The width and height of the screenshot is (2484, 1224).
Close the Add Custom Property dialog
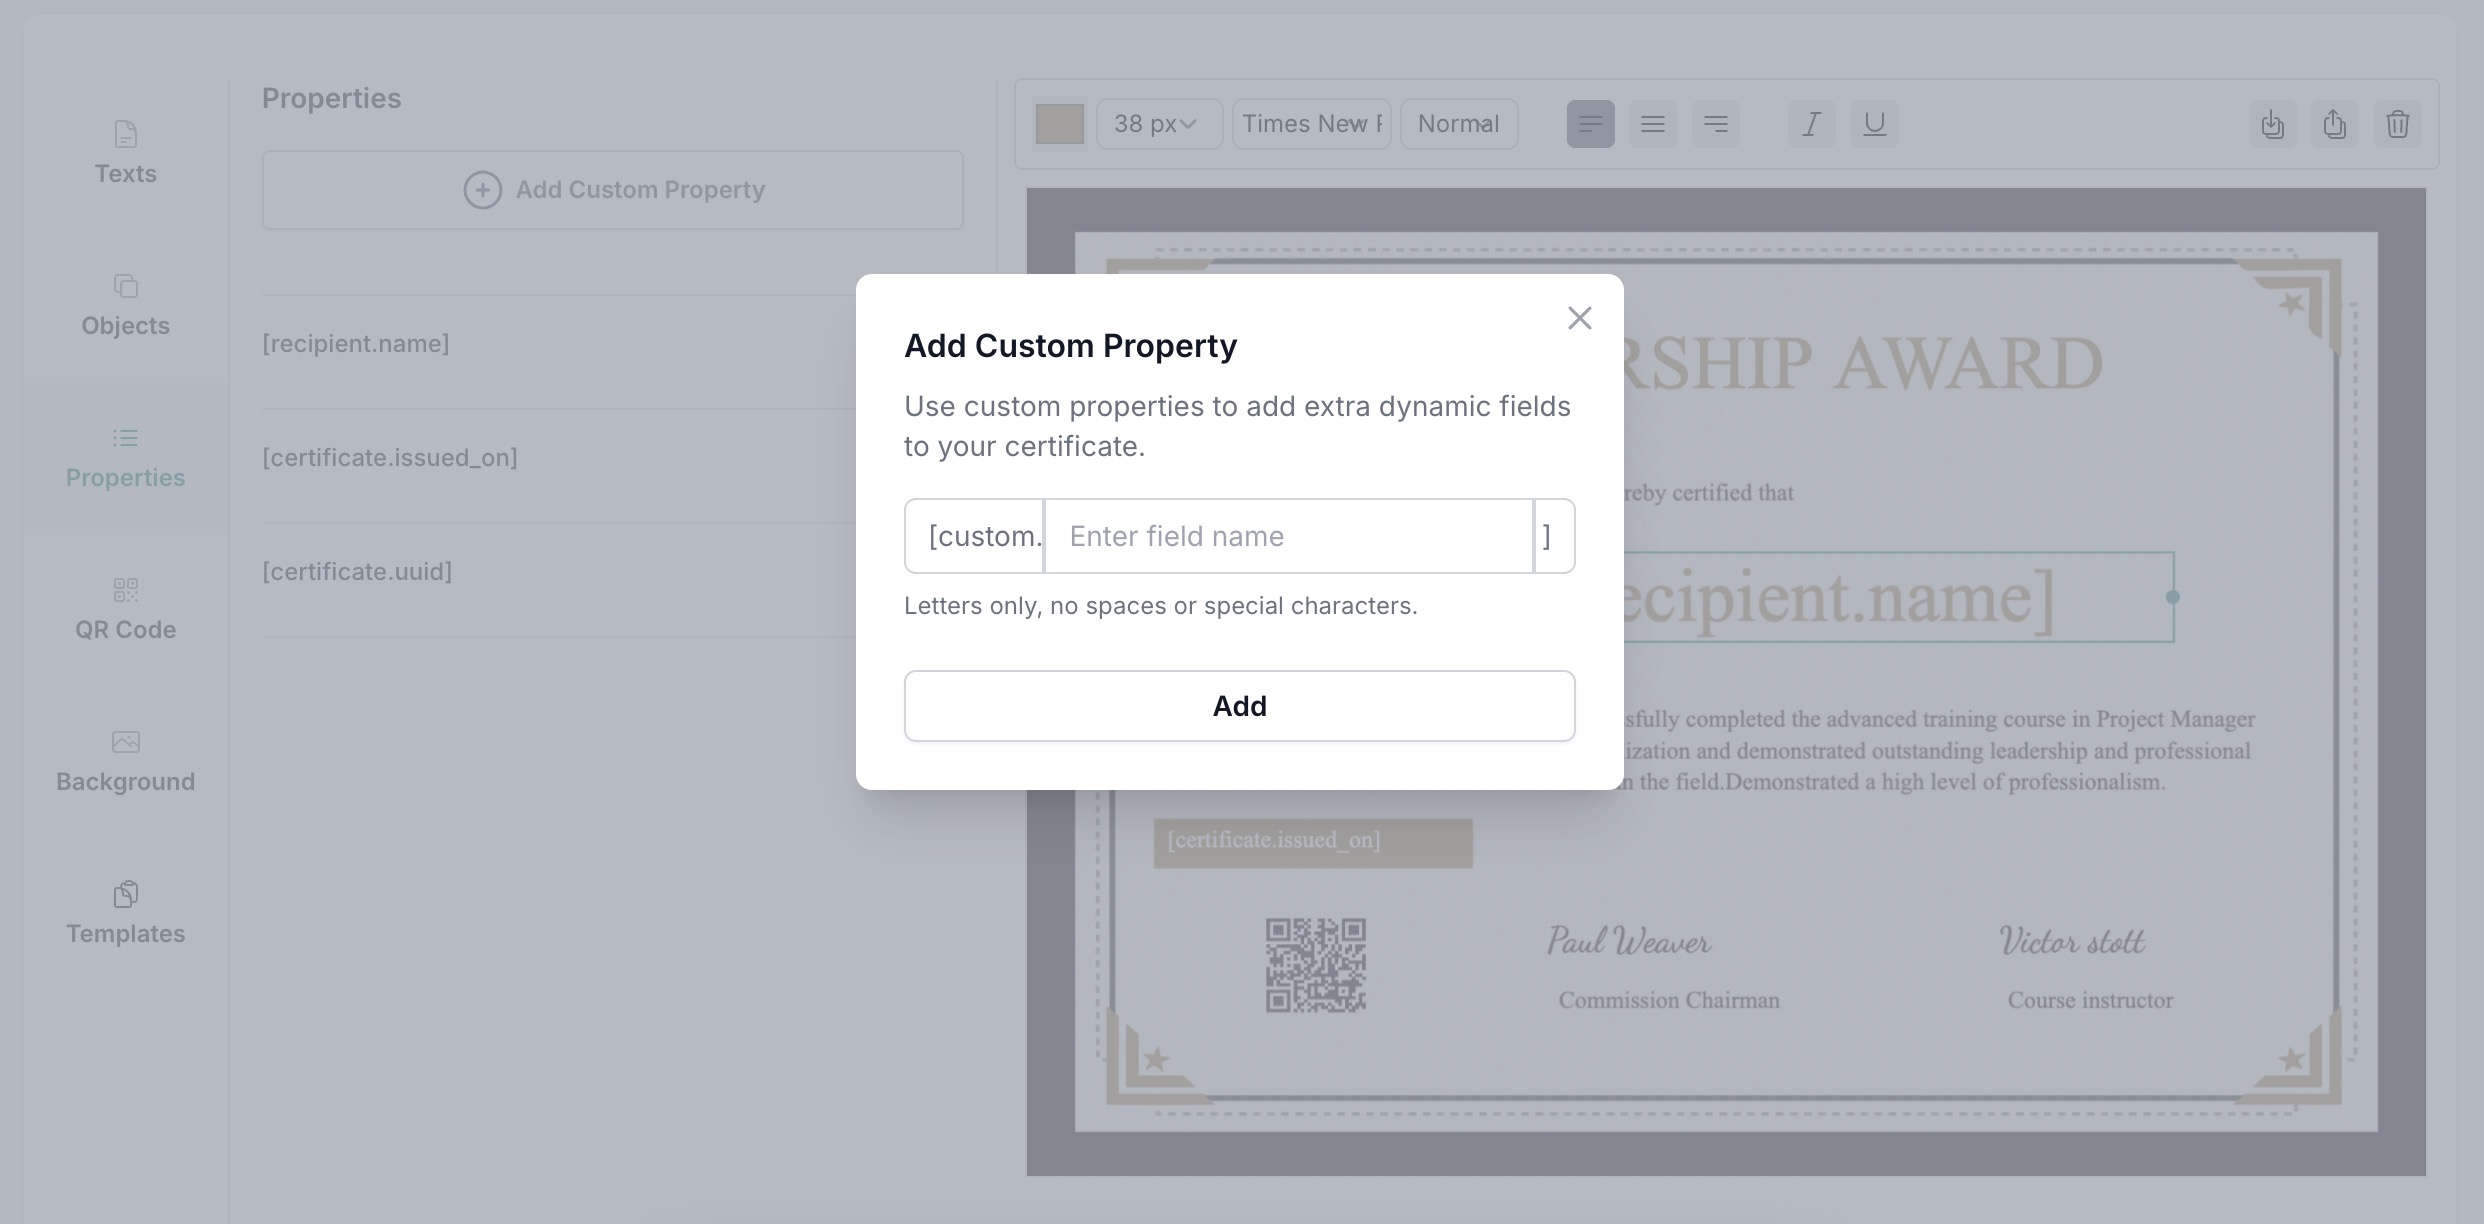point(1579,318)
